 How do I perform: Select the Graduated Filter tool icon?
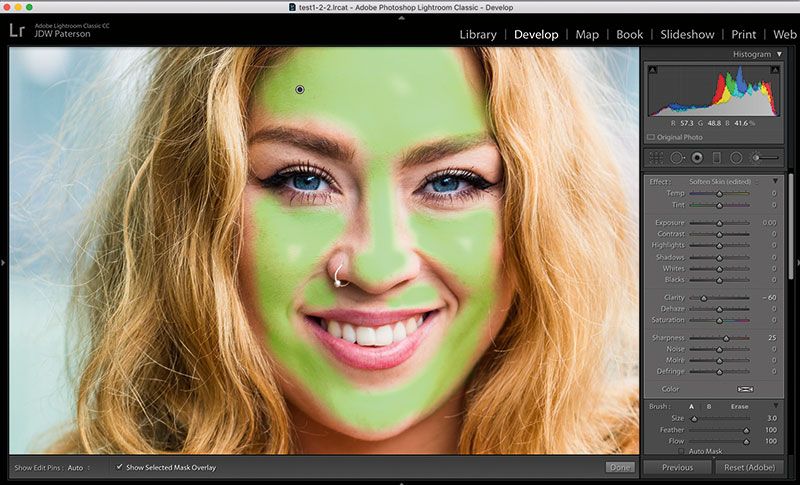click(716, 158)
